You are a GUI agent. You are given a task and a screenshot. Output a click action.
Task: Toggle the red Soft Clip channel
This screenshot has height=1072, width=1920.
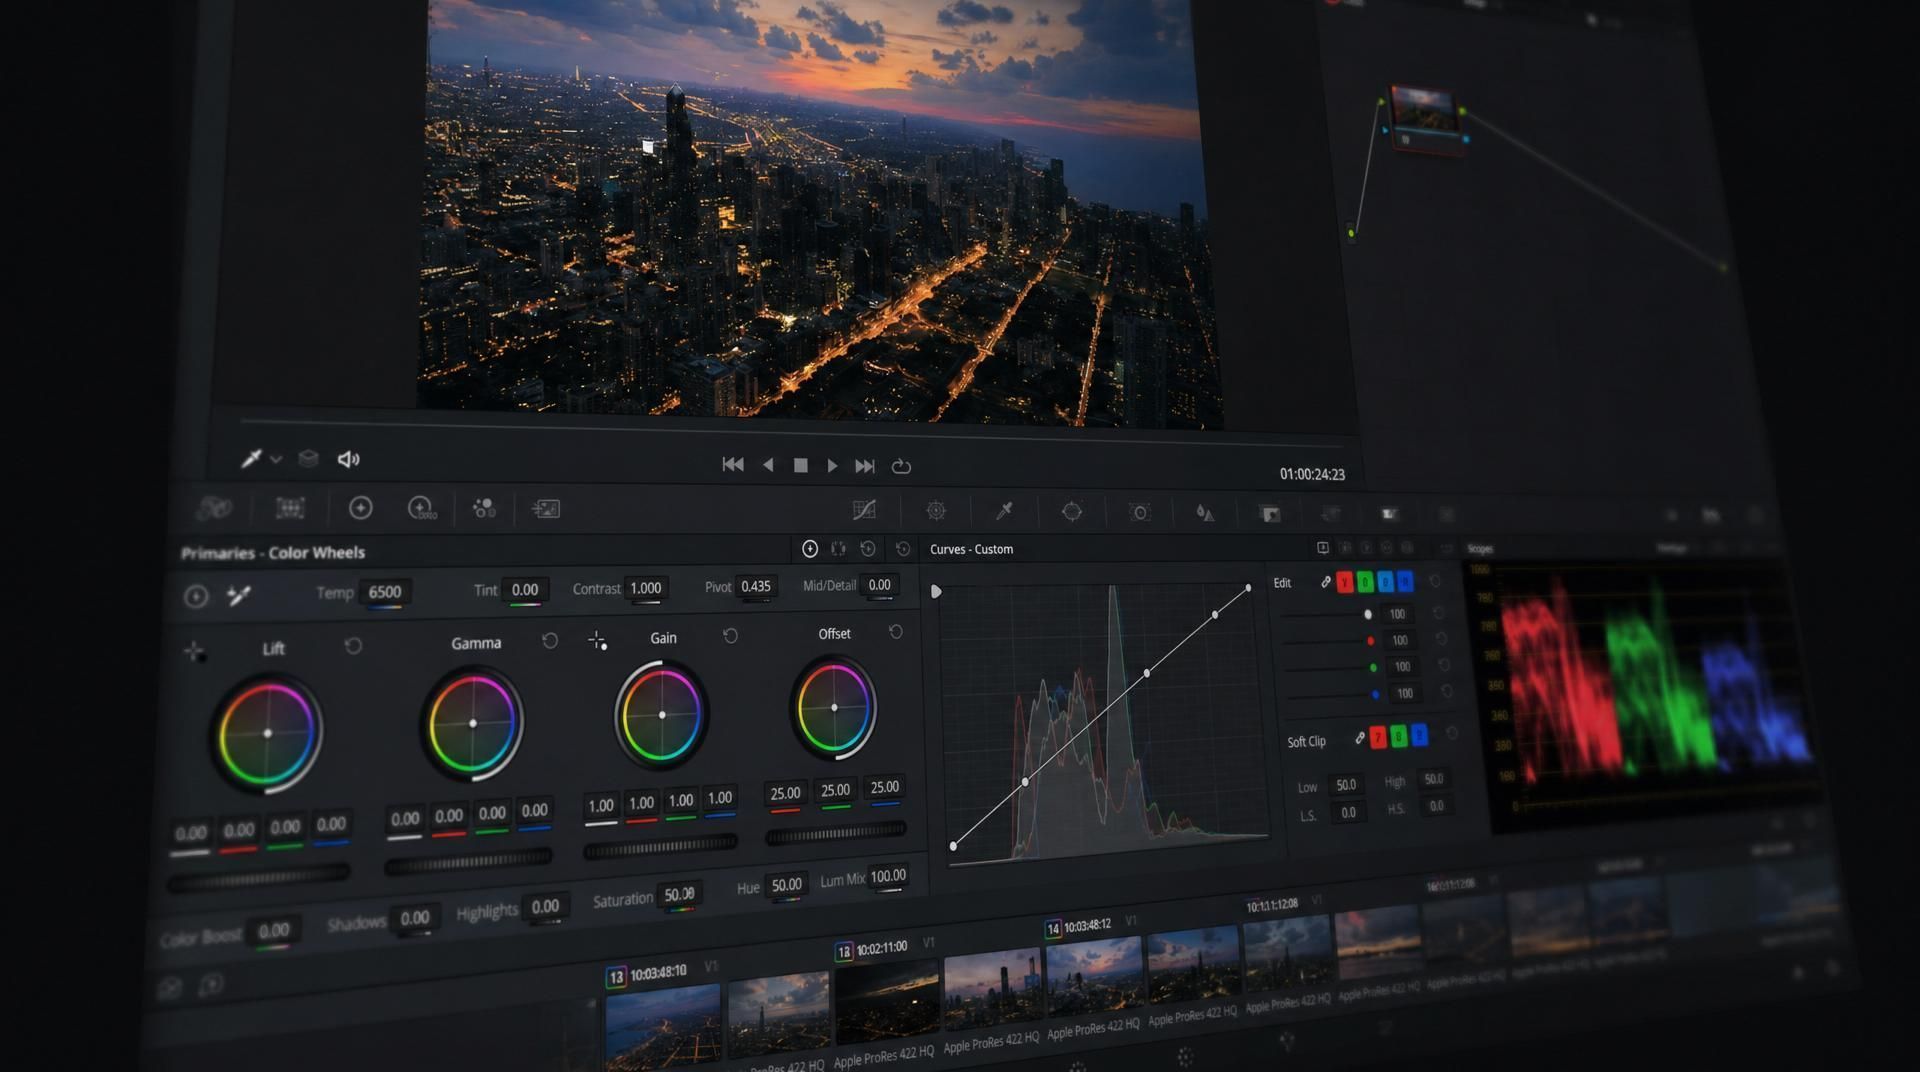pyautogui.click(x=1378, y=738)
